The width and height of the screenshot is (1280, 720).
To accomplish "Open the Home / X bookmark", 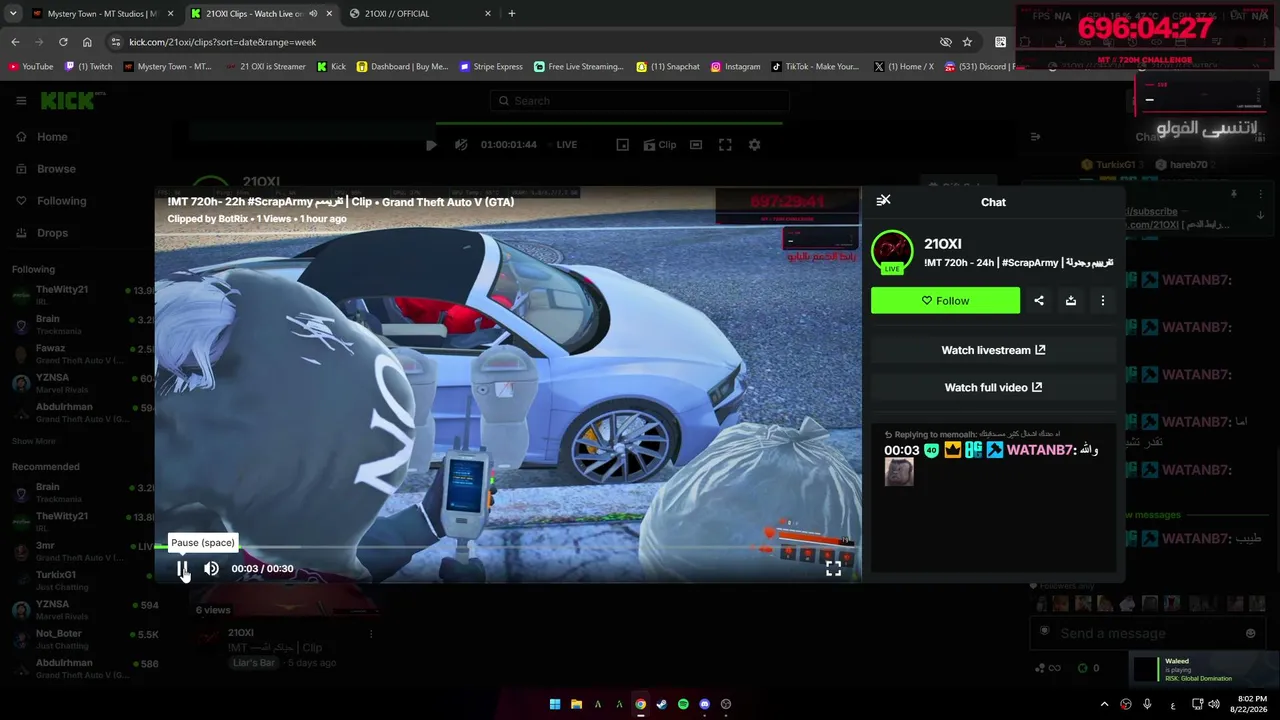I will [904, 67].
